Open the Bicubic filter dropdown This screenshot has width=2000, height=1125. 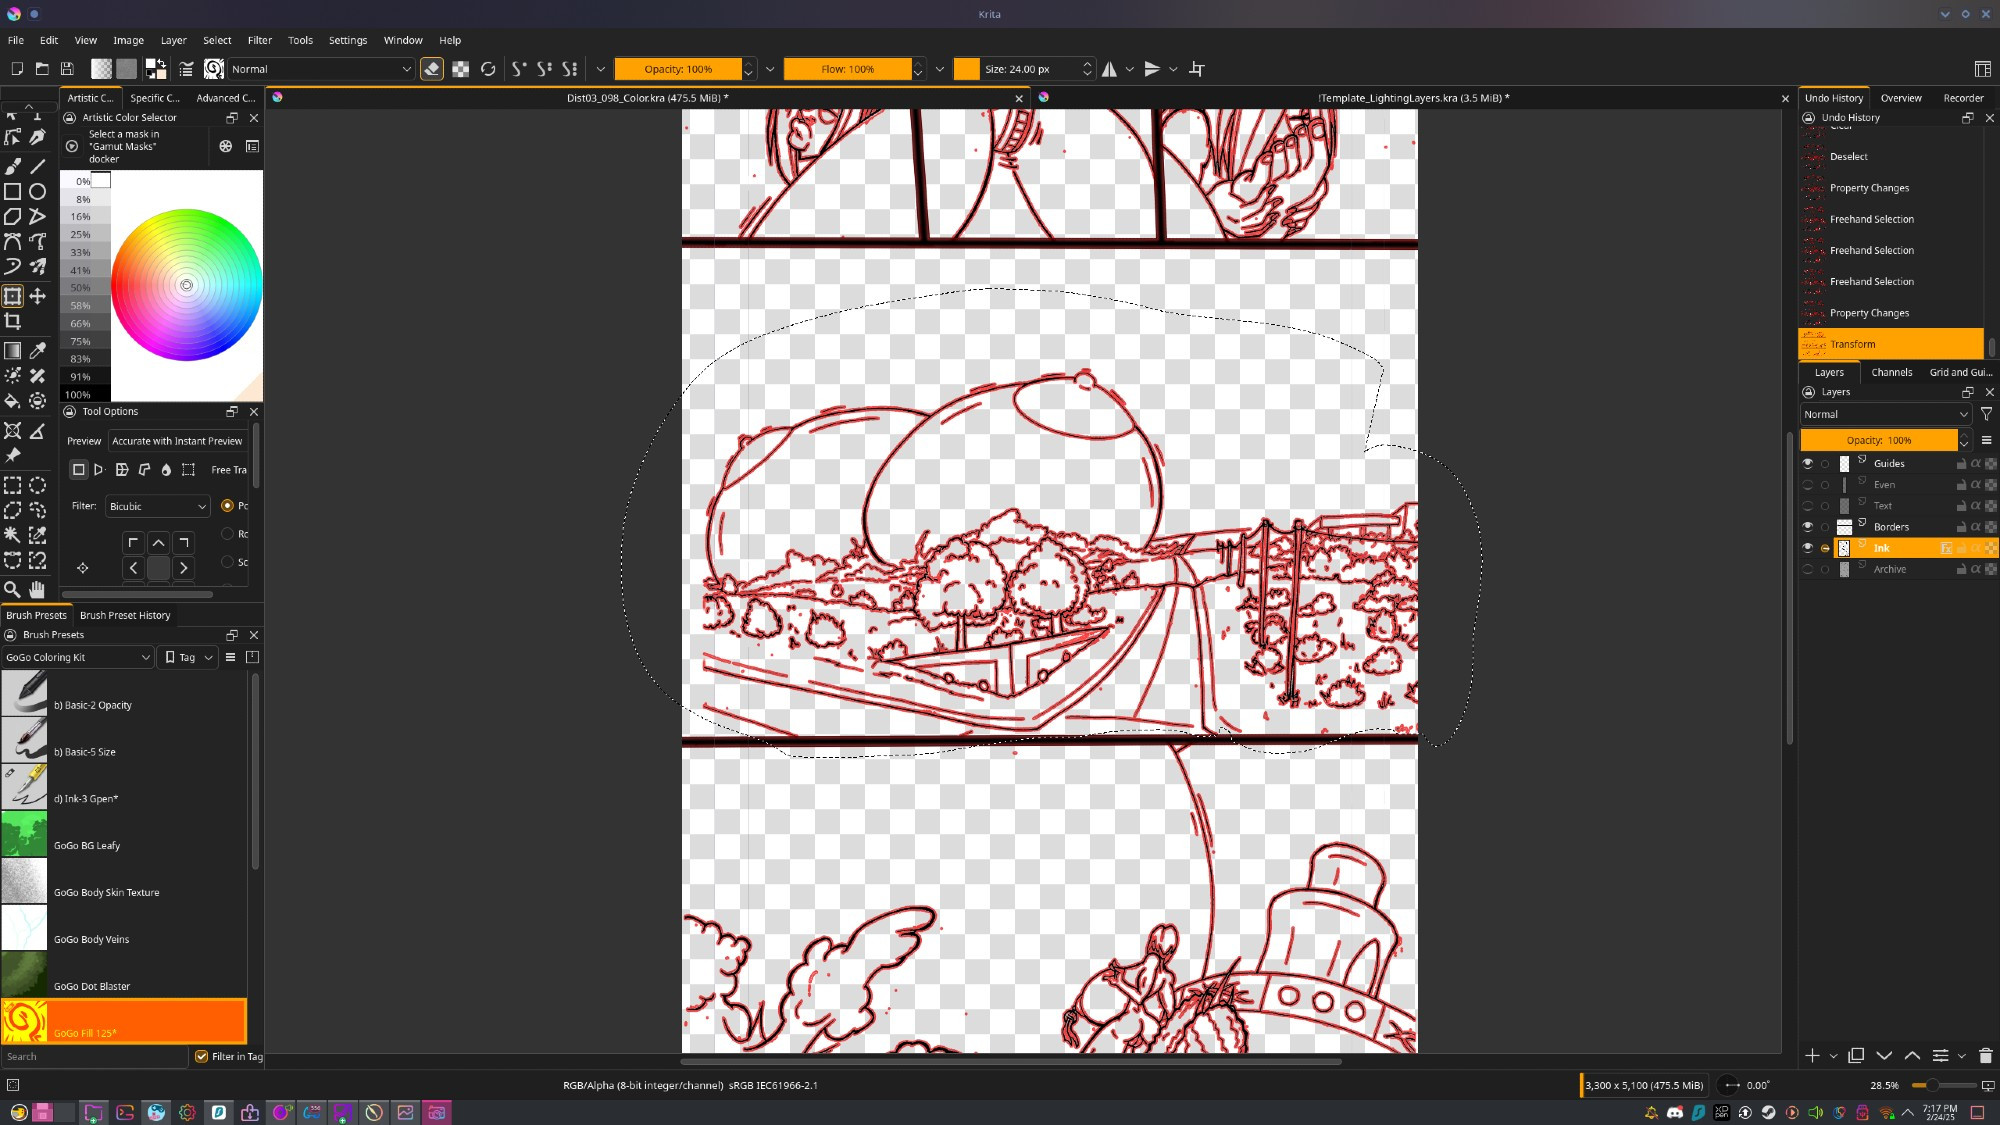point(158,506)
